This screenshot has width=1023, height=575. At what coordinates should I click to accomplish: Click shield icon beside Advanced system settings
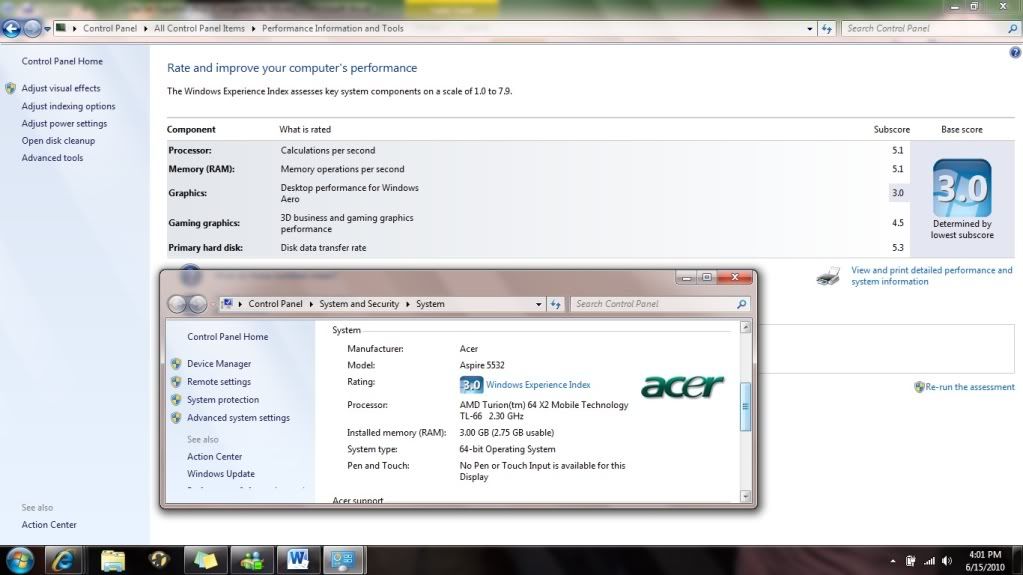coord(176,418)
